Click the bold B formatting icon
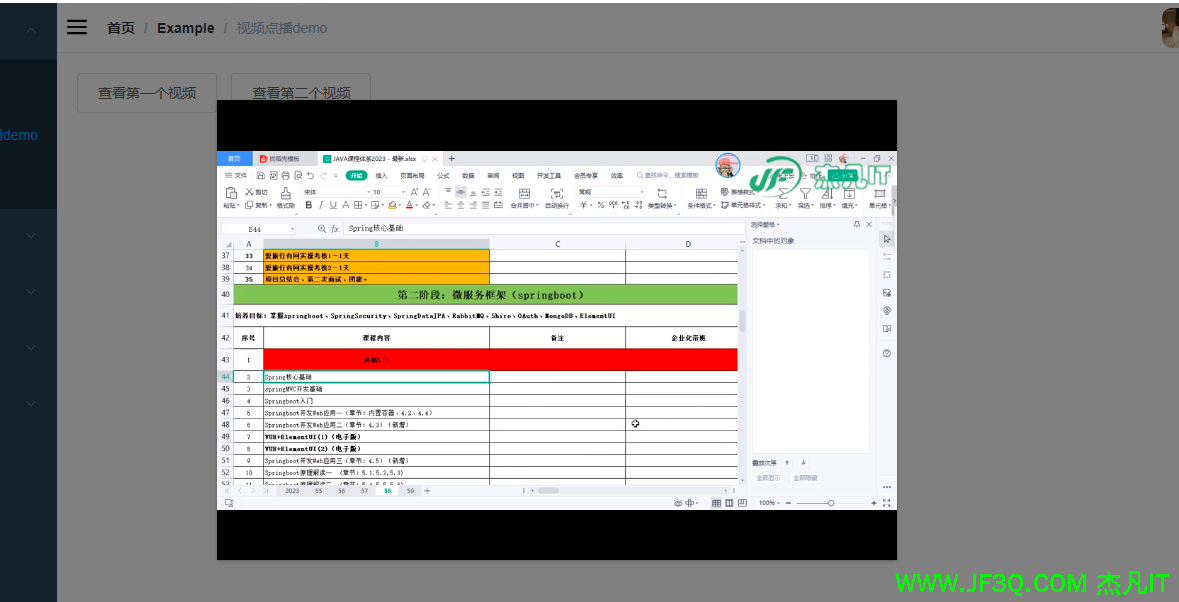Viewport: 1179px width, 602px height. (308, 205)
